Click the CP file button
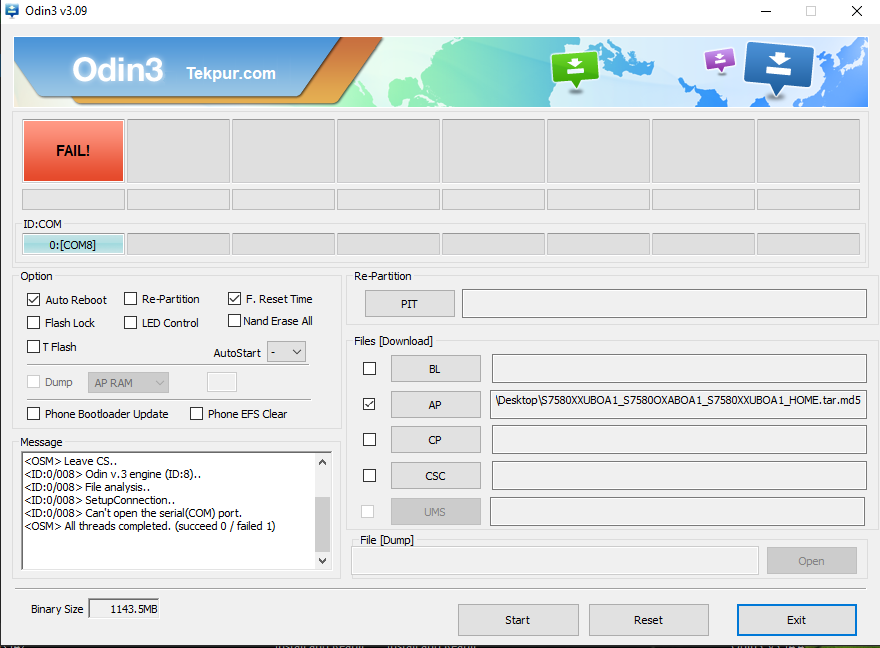 click(x=436, y=440)
